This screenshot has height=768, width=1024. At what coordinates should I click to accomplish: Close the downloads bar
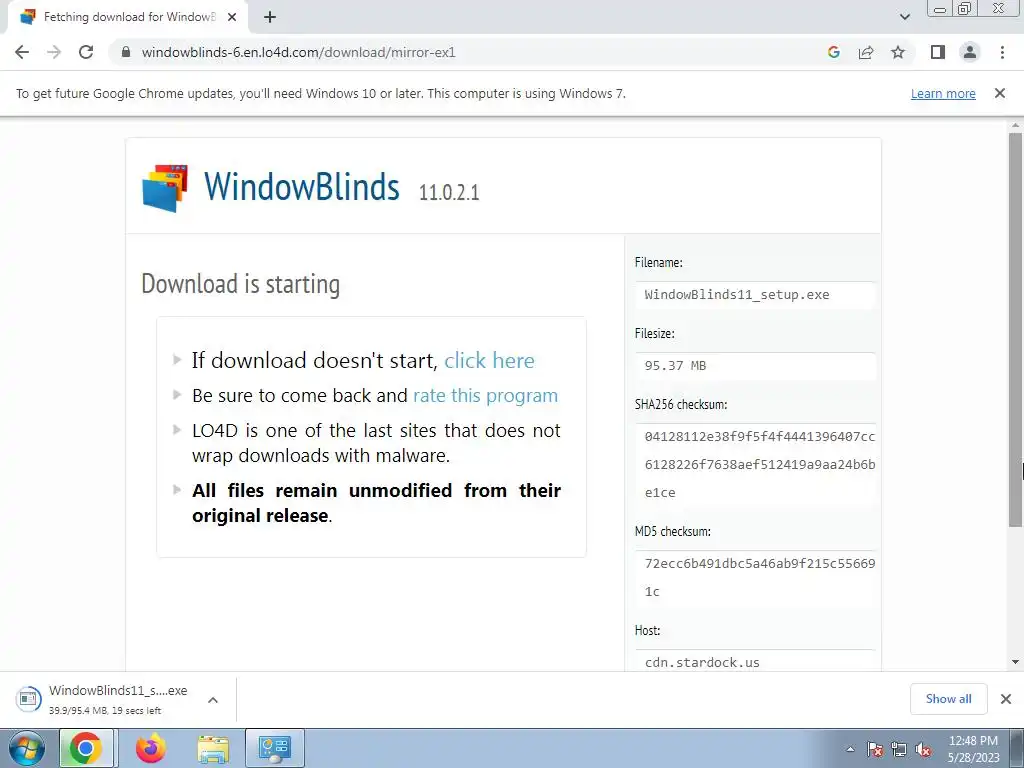click(1006, 699)
